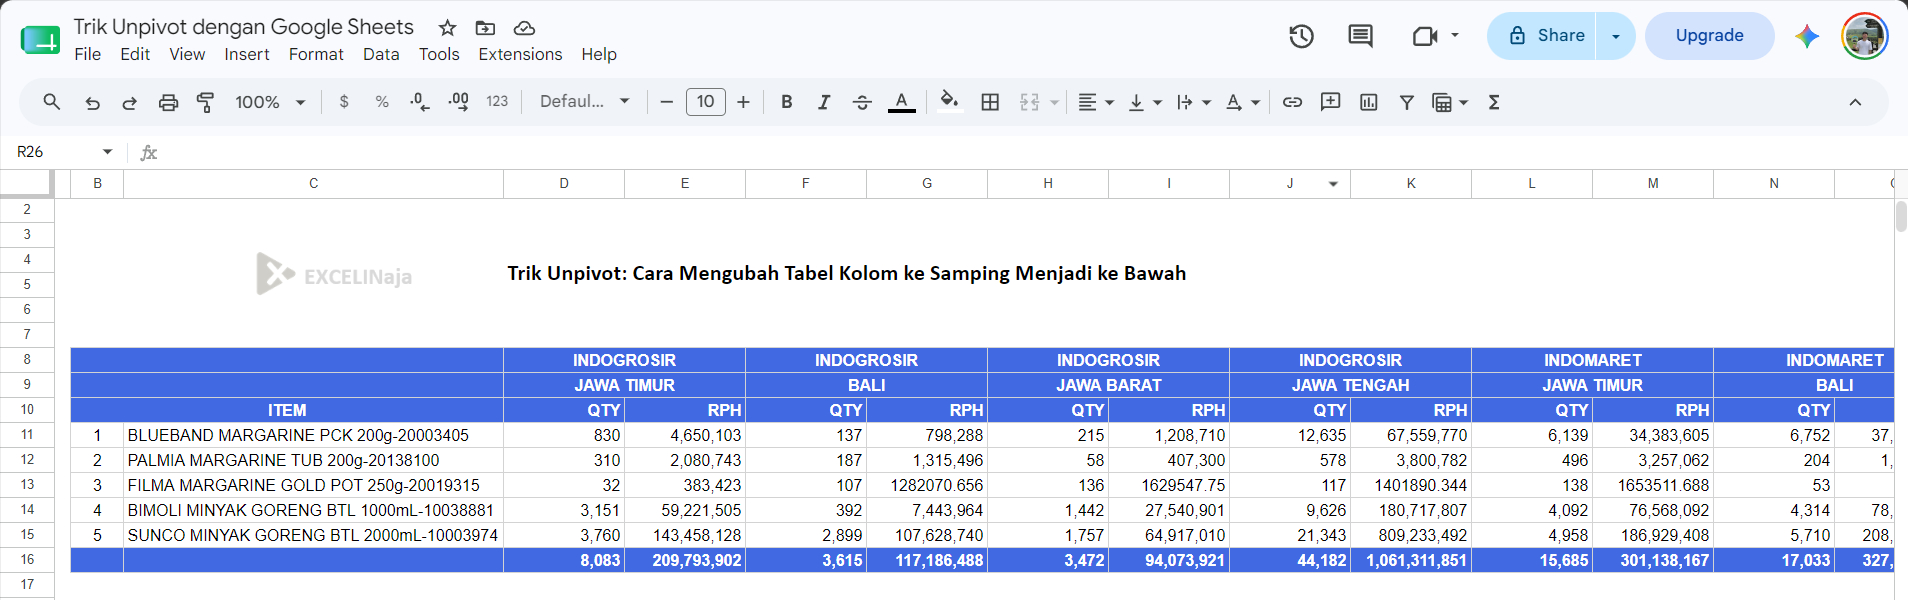Select row 16 header
The height and width of the screenshot is (600, 1908).
pos(27,560)
